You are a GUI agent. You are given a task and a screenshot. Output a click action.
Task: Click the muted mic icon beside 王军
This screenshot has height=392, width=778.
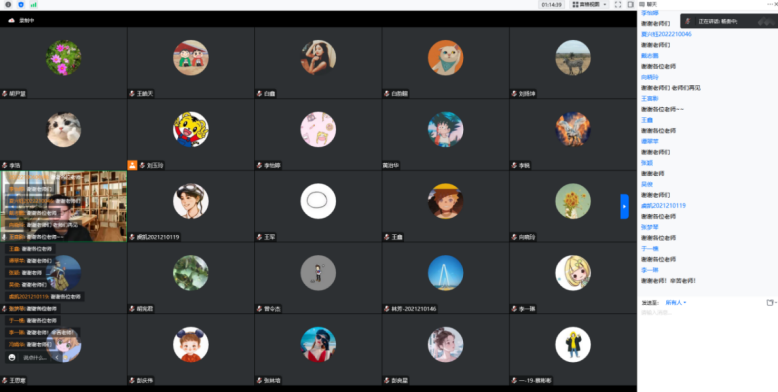[x=259, y=237]
